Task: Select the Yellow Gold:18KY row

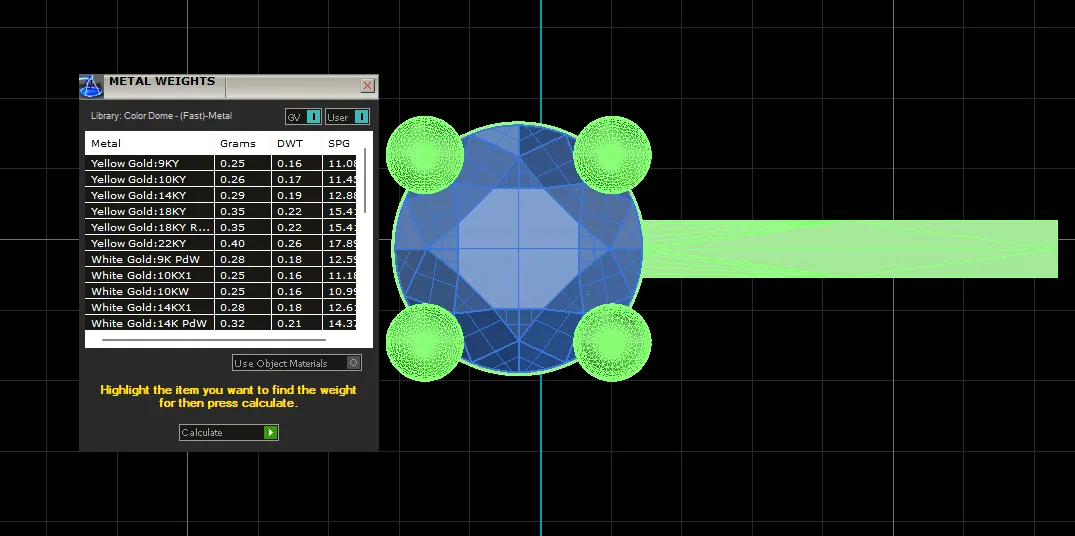Action: 221,211
